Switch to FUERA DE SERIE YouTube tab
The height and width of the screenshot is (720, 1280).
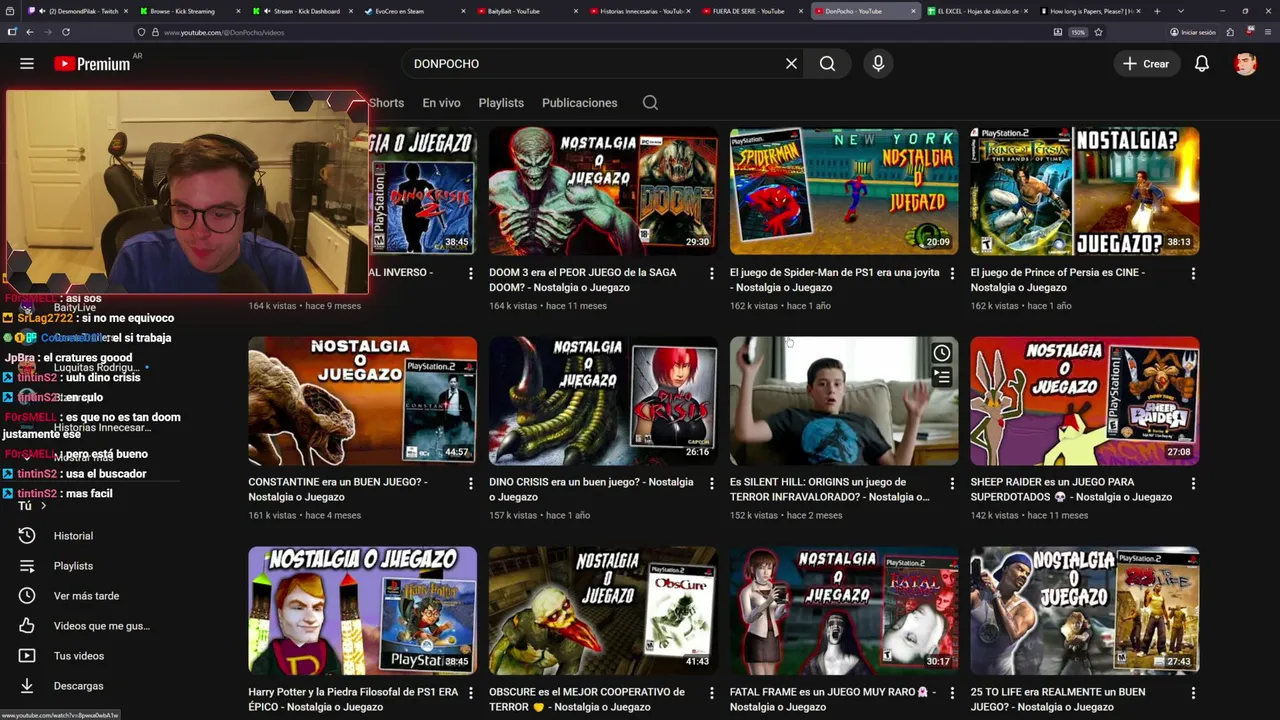pos(753,11)
